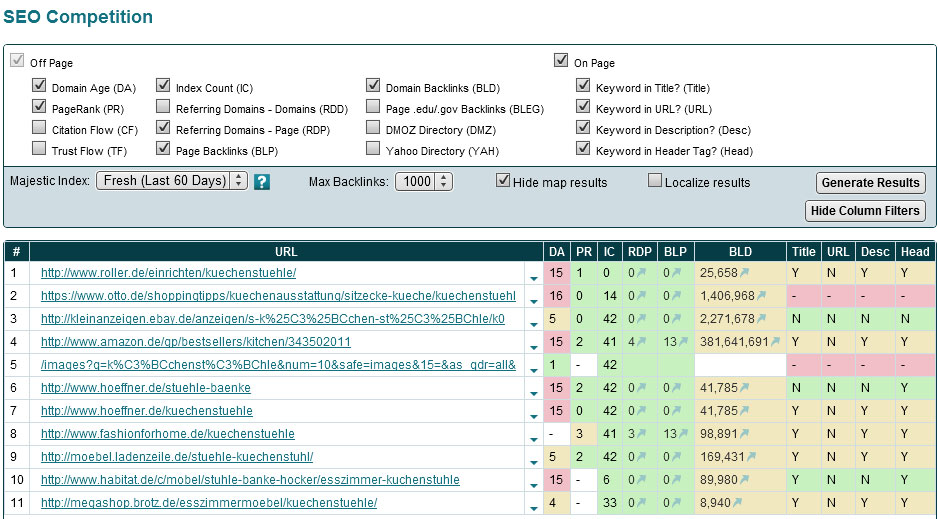Open BLD arrow icon next to 2,271,678
Screen dimensions: 938x519
click(762, 319)
